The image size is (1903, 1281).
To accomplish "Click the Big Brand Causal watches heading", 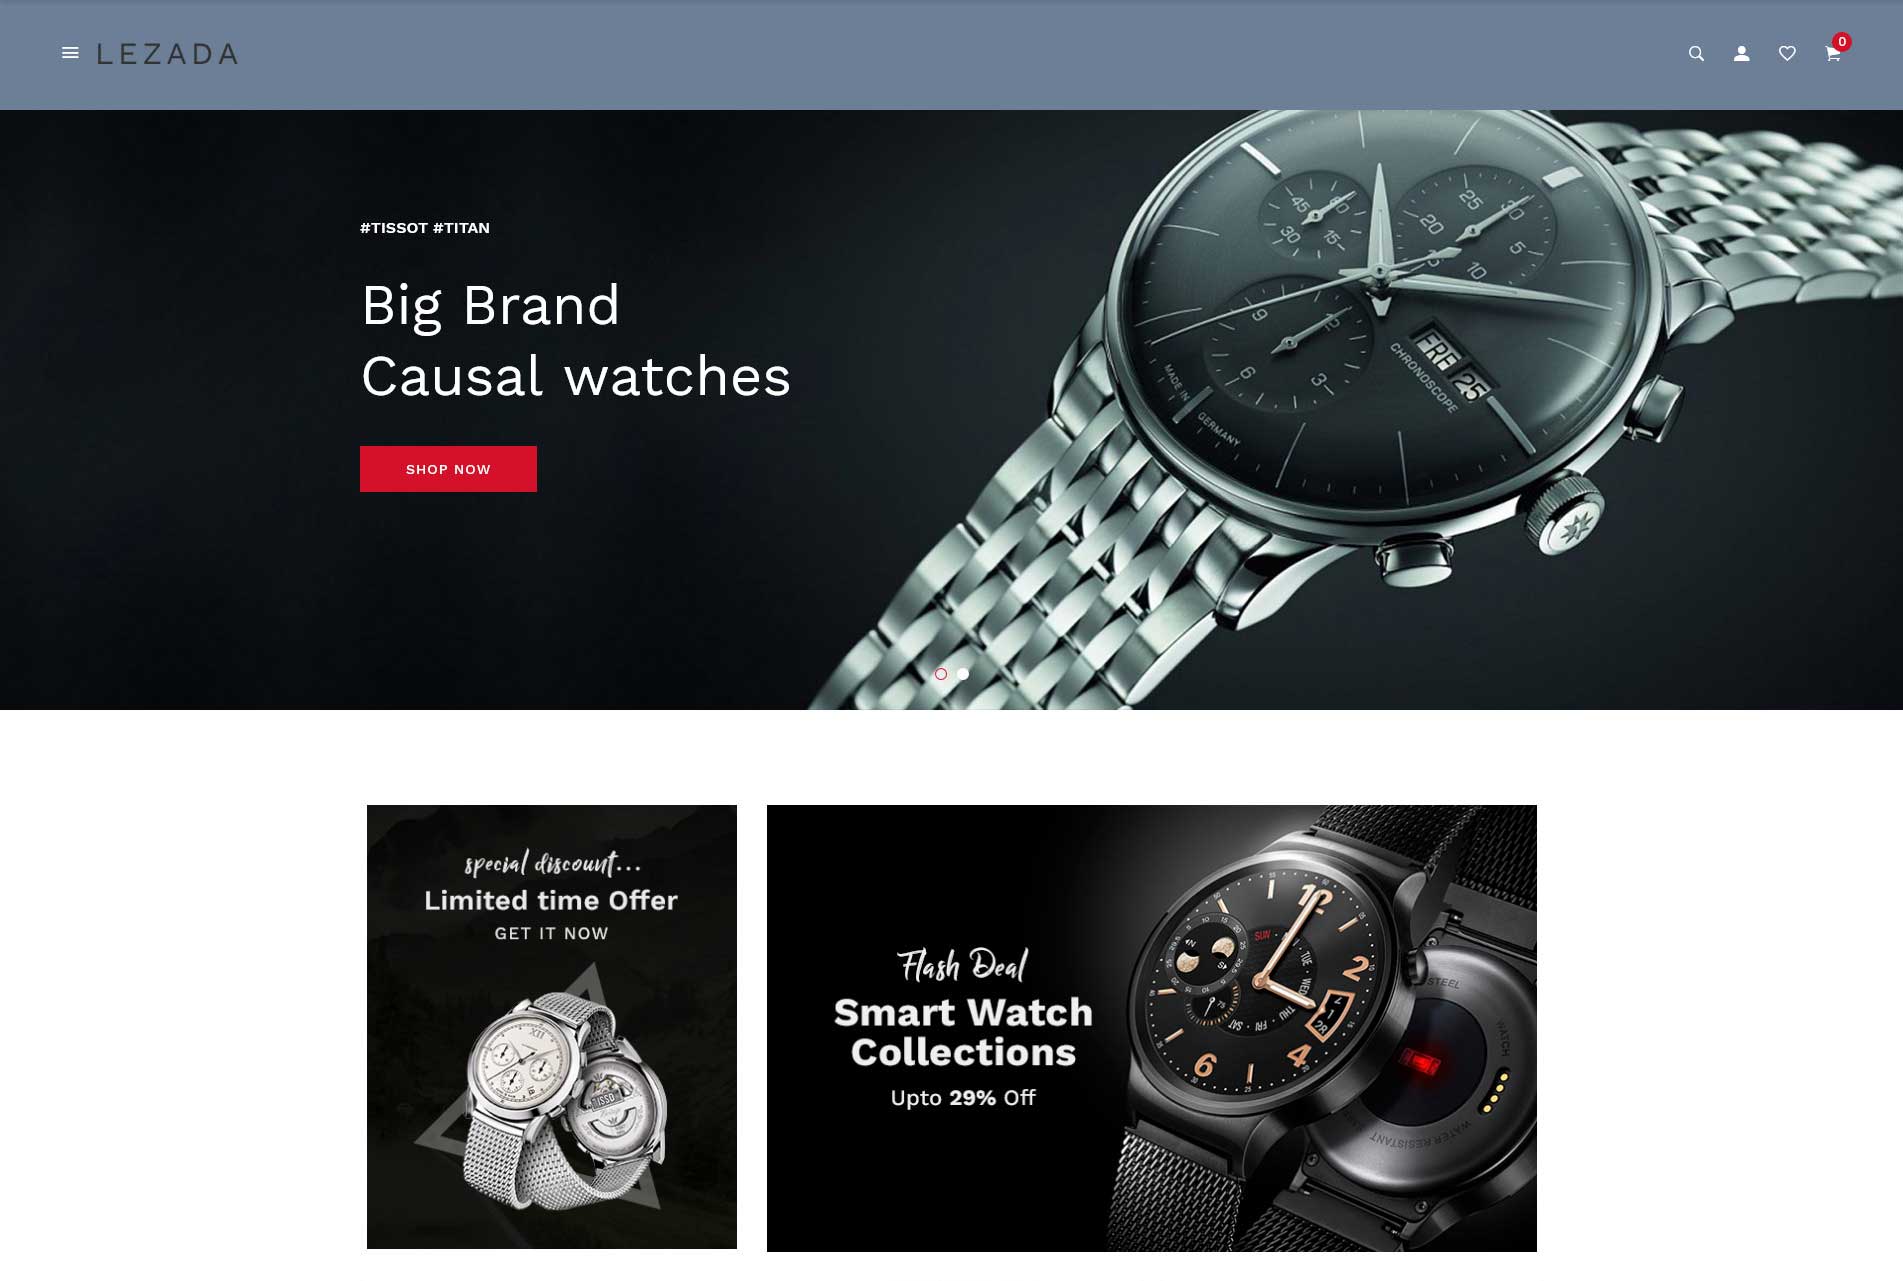I will (576, 340).
